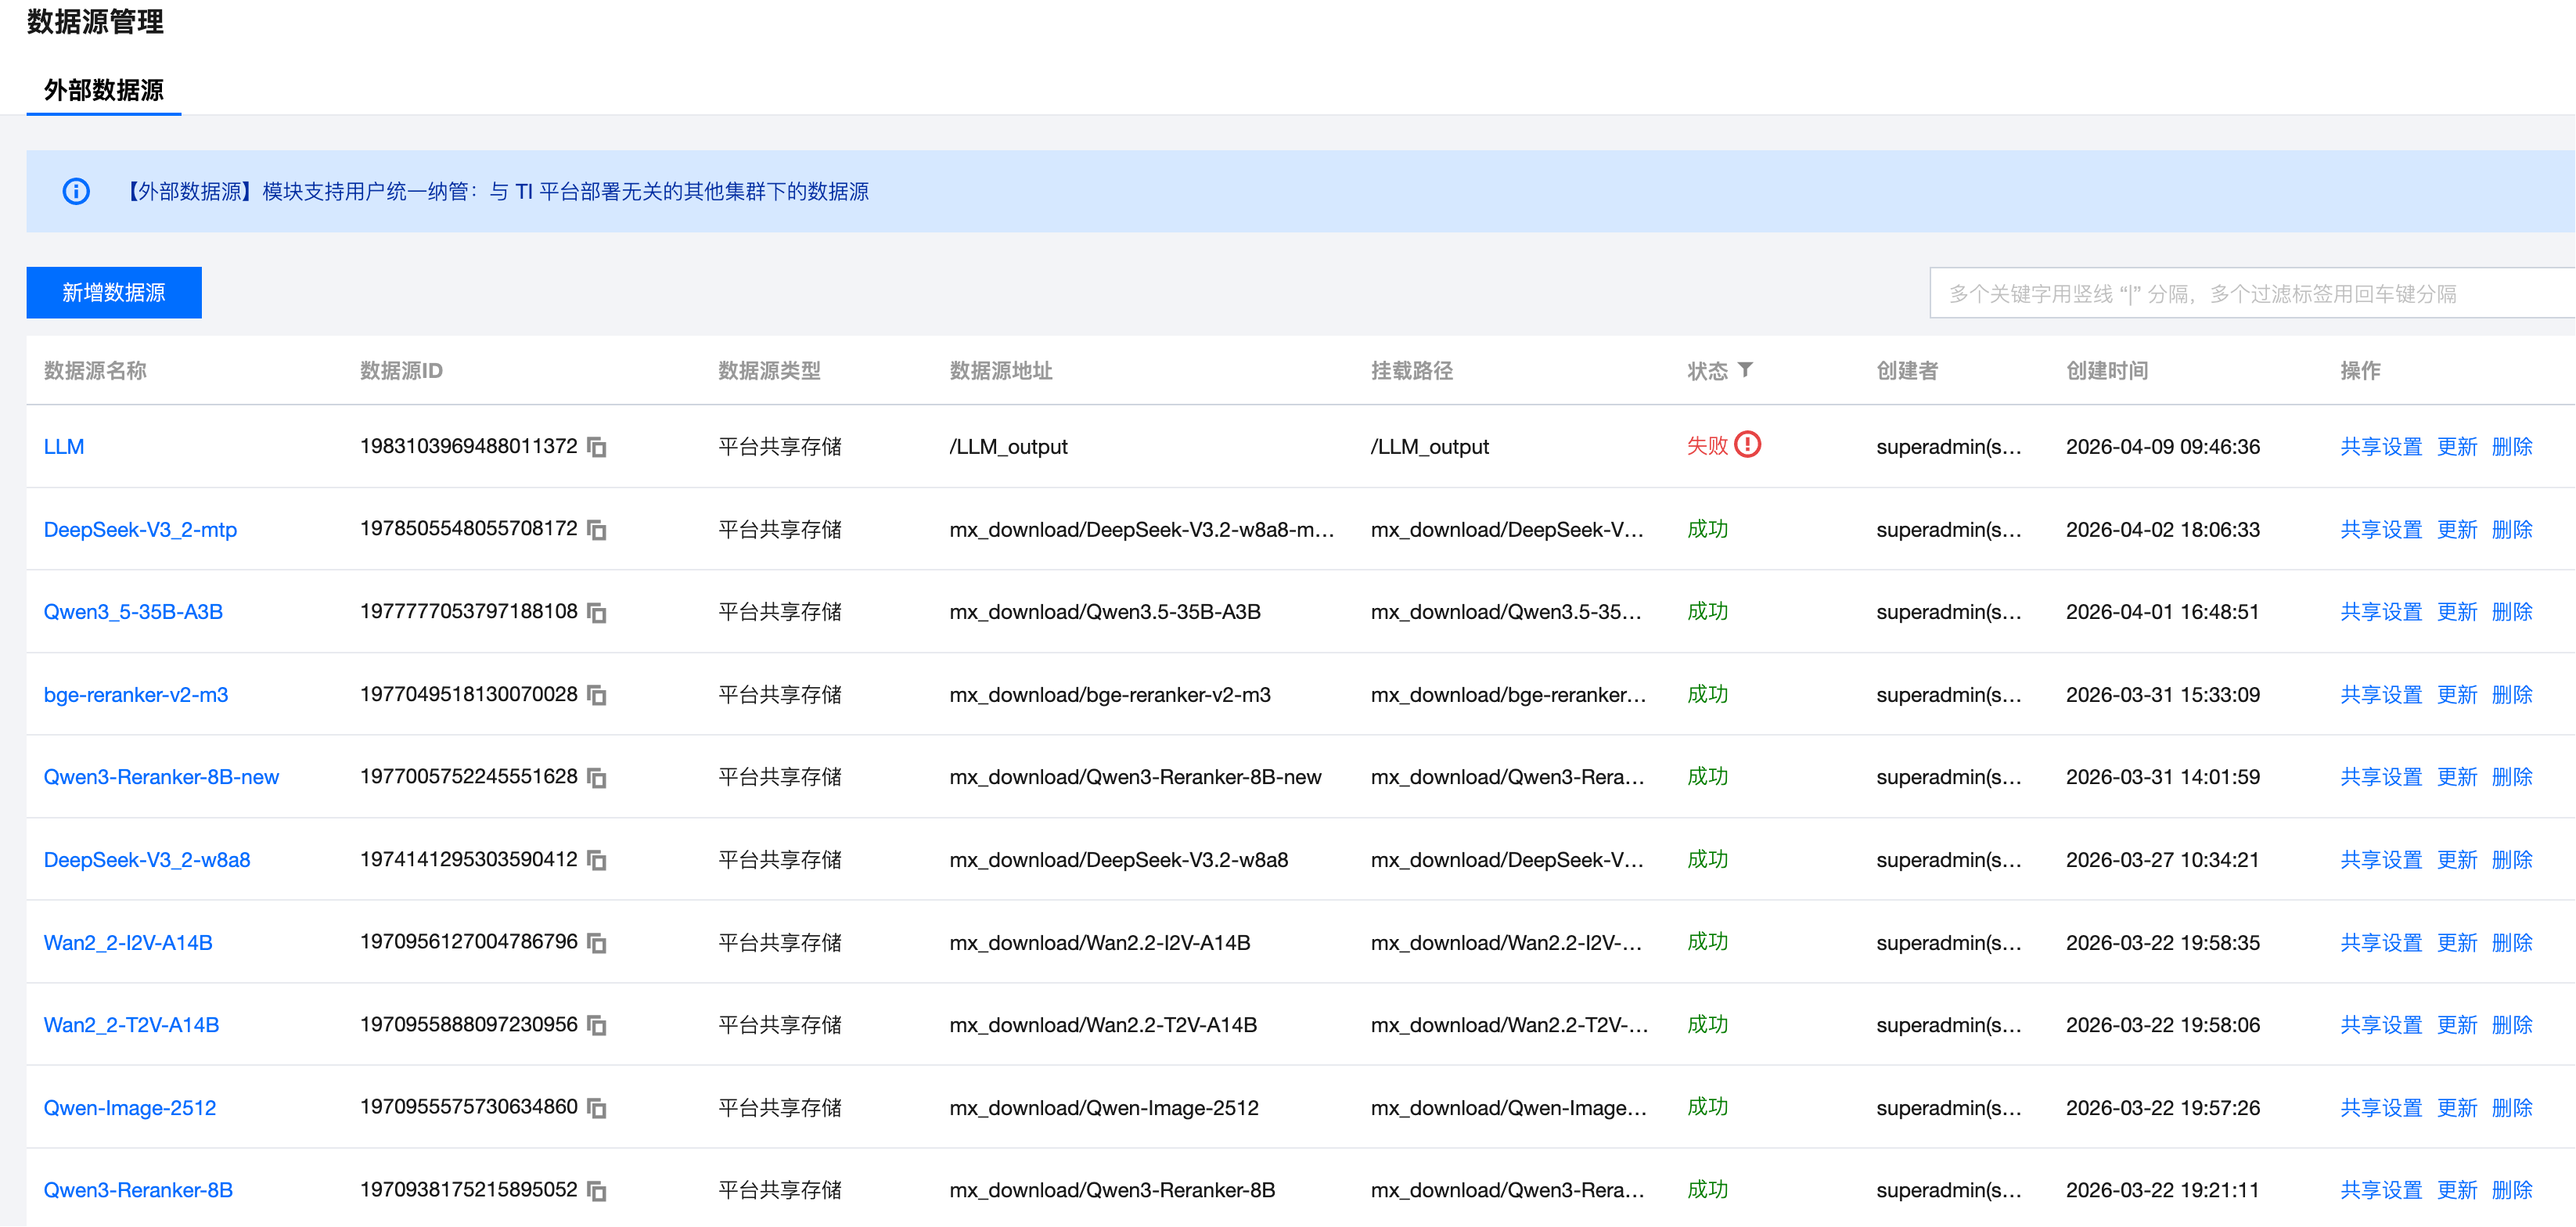The width and height of the screenshot is (2576, 1227).
Task: Open the Qwen3-Reranker-8B-new data source
Action: [162, 777]
